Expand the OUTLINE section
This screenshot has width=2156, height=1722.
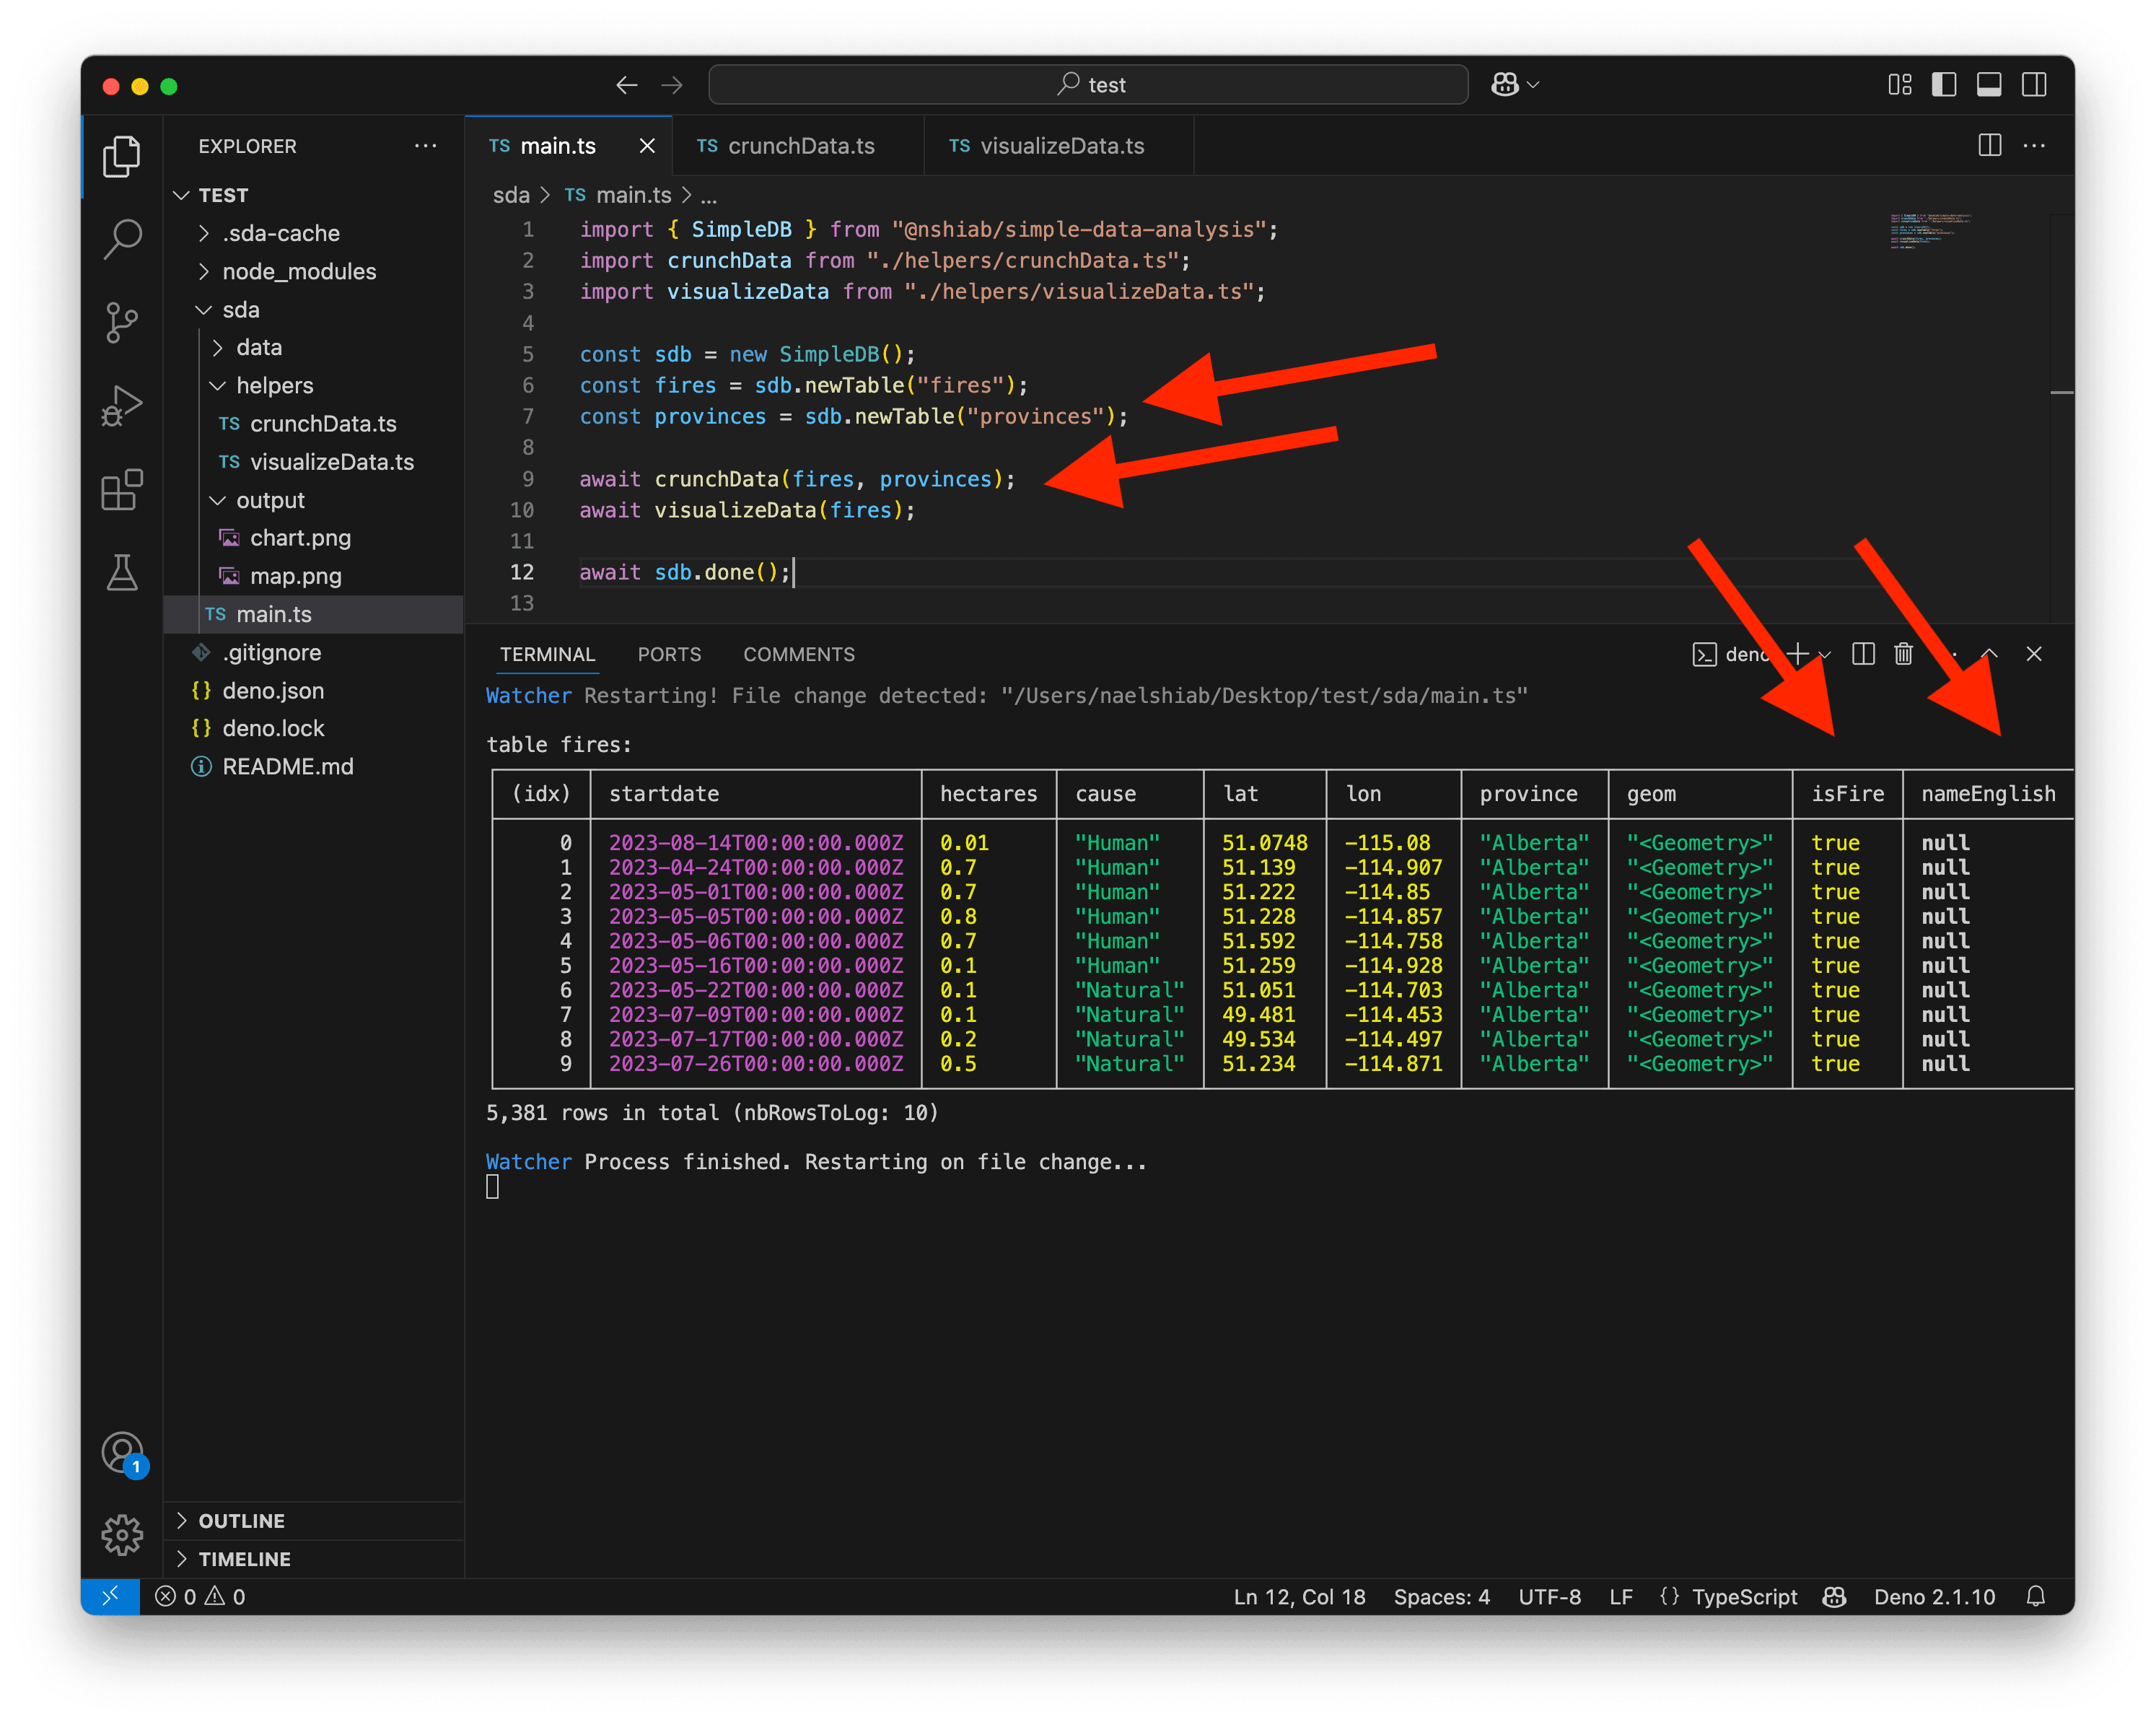tap(313, 1520)
